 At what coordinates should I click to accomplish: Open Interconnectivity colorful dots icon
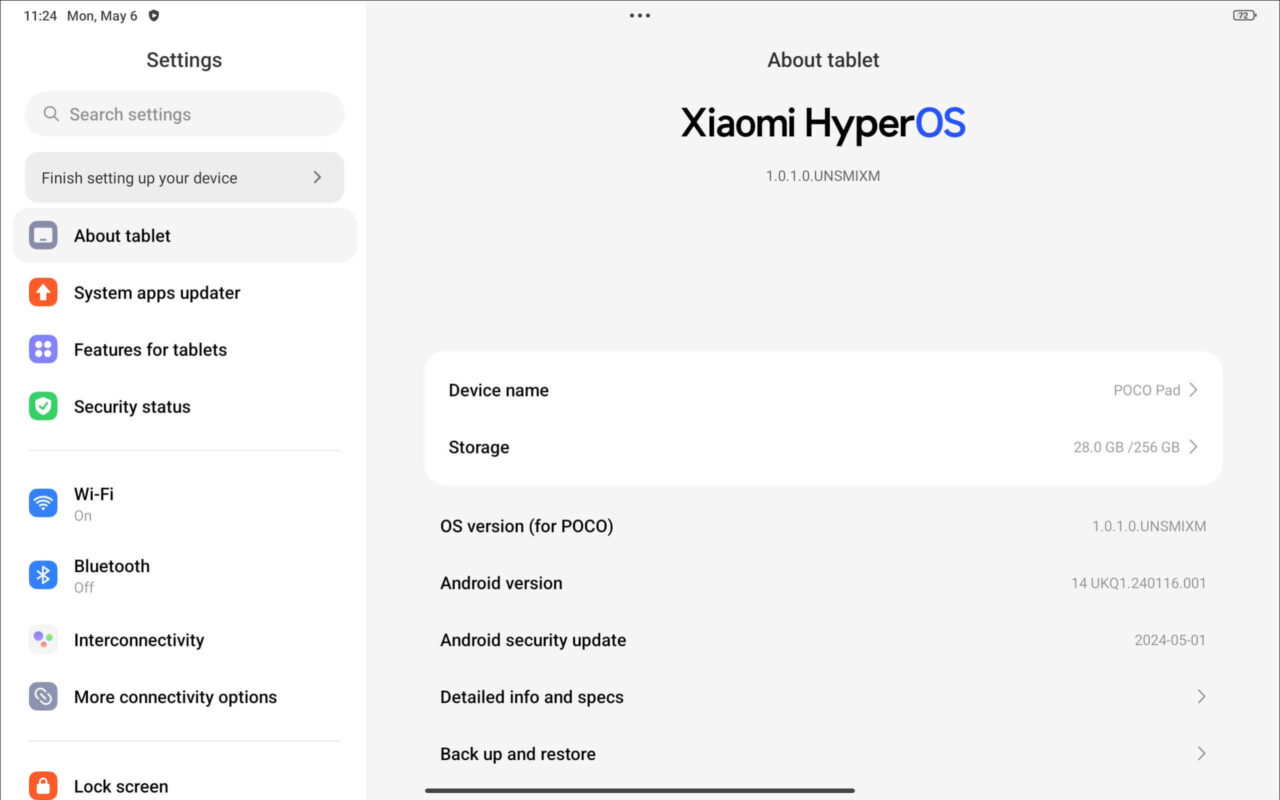coord(43,640)
